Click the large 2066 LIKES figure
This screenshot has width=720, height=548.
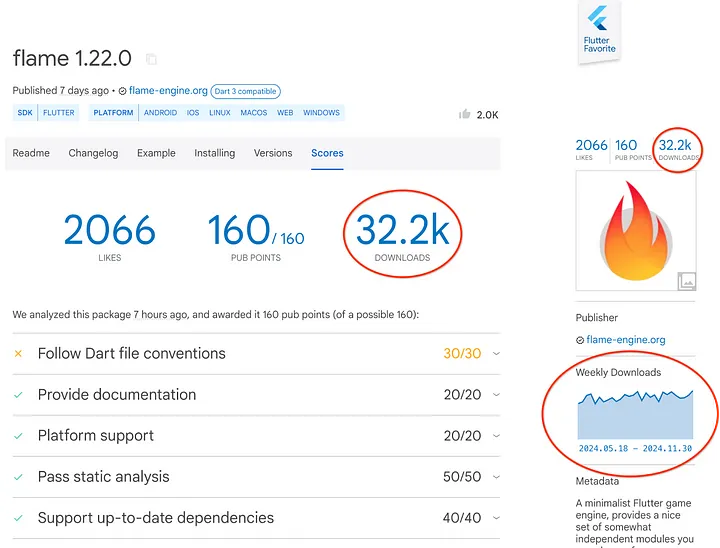pyautogui.click(x=110, y=237)
